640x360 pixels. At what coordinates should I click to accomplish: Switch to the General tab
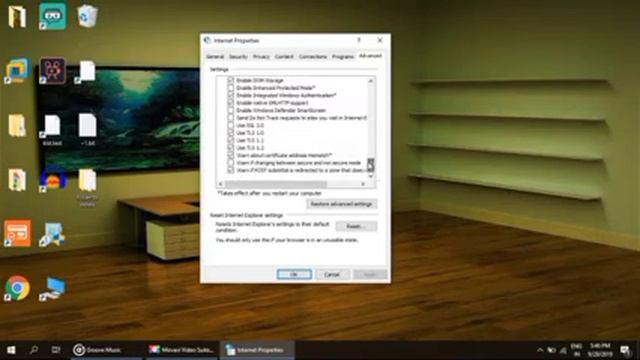point(215,57)
